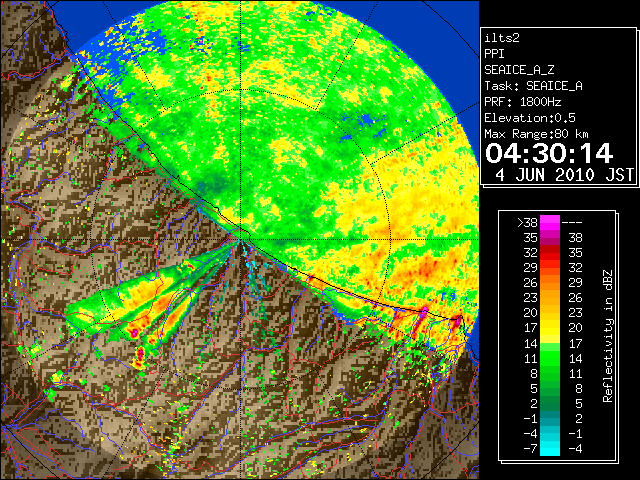Click the 'Reflectivity in dBZ' axis label
Viewport: 640px width, 480px height.
pos(608,336)
